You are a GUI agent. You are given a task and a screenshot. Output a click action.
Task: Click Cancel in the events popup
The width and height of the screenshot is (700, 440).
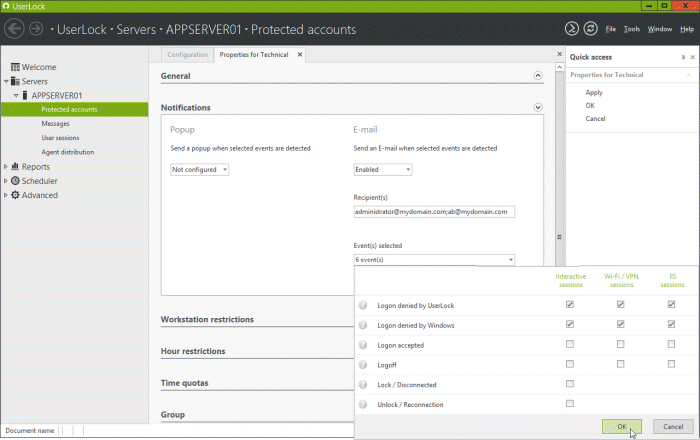pyautogui.click(x=673, y=427)
